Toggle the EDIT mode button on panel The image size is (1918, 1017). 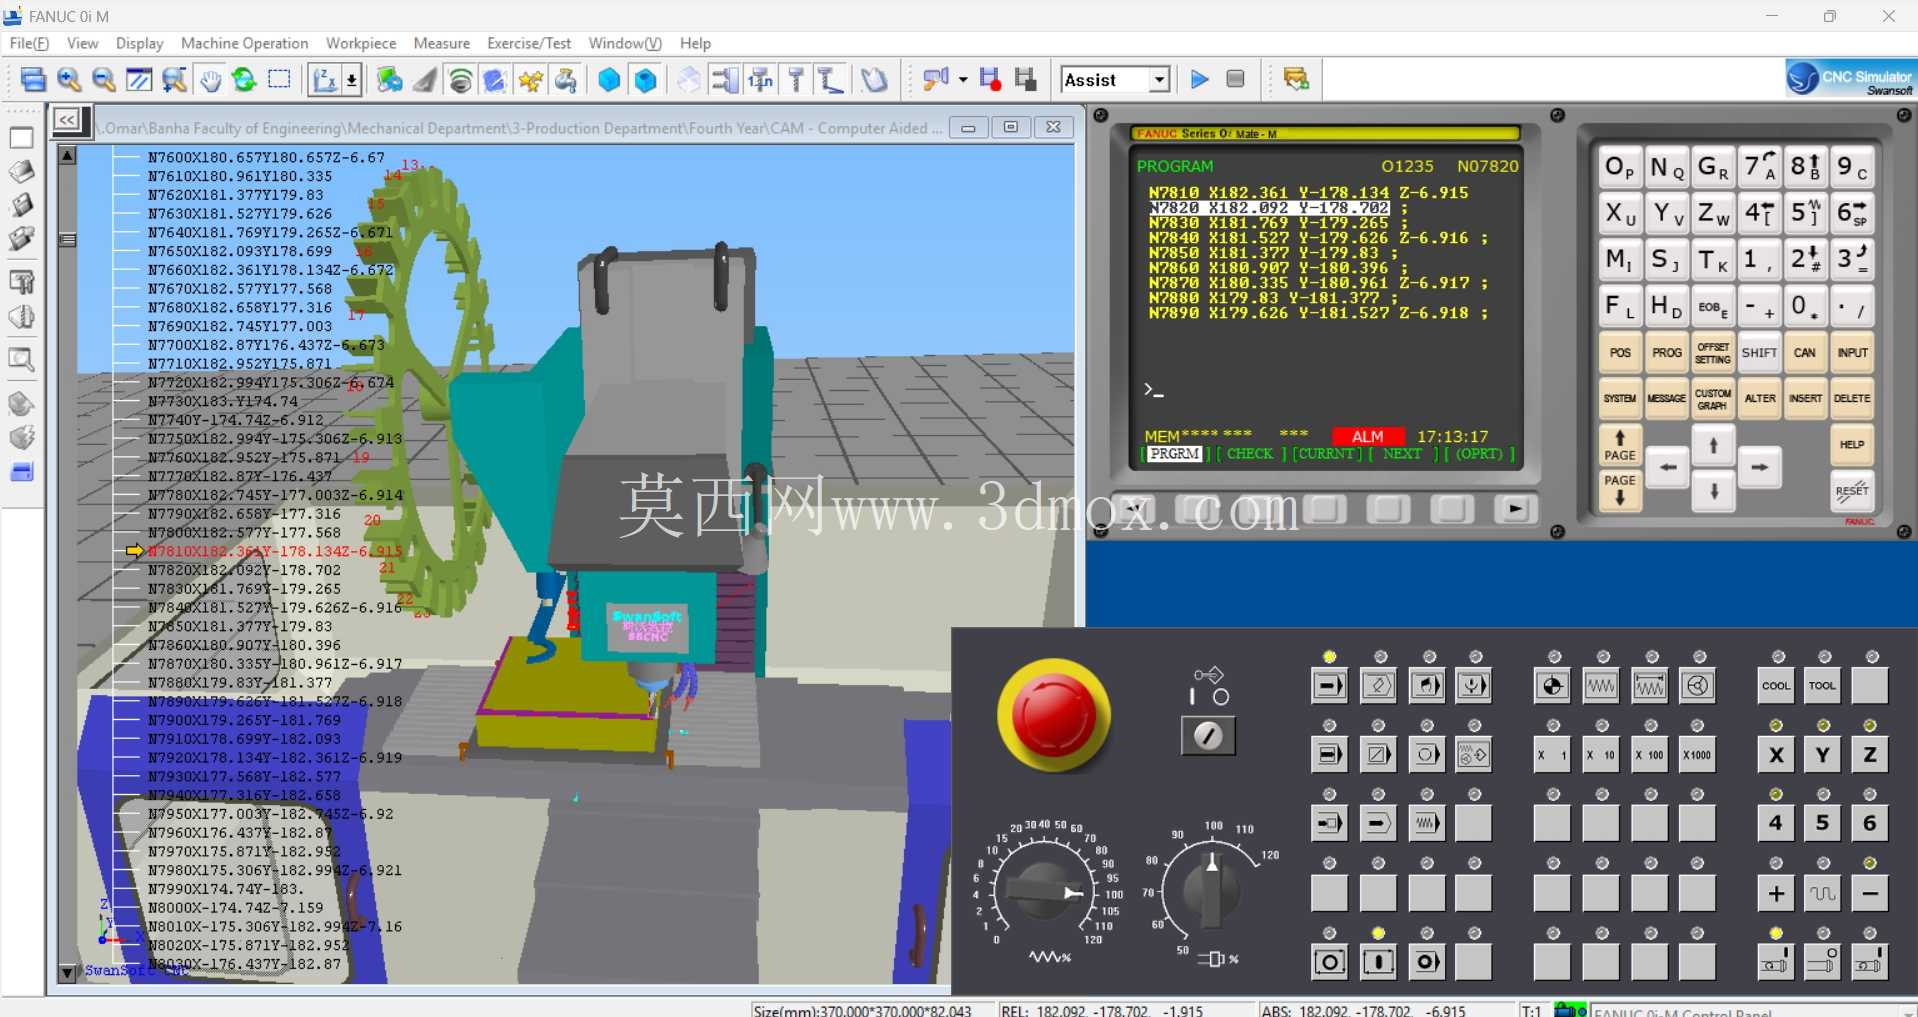(x=1378, y=686)
